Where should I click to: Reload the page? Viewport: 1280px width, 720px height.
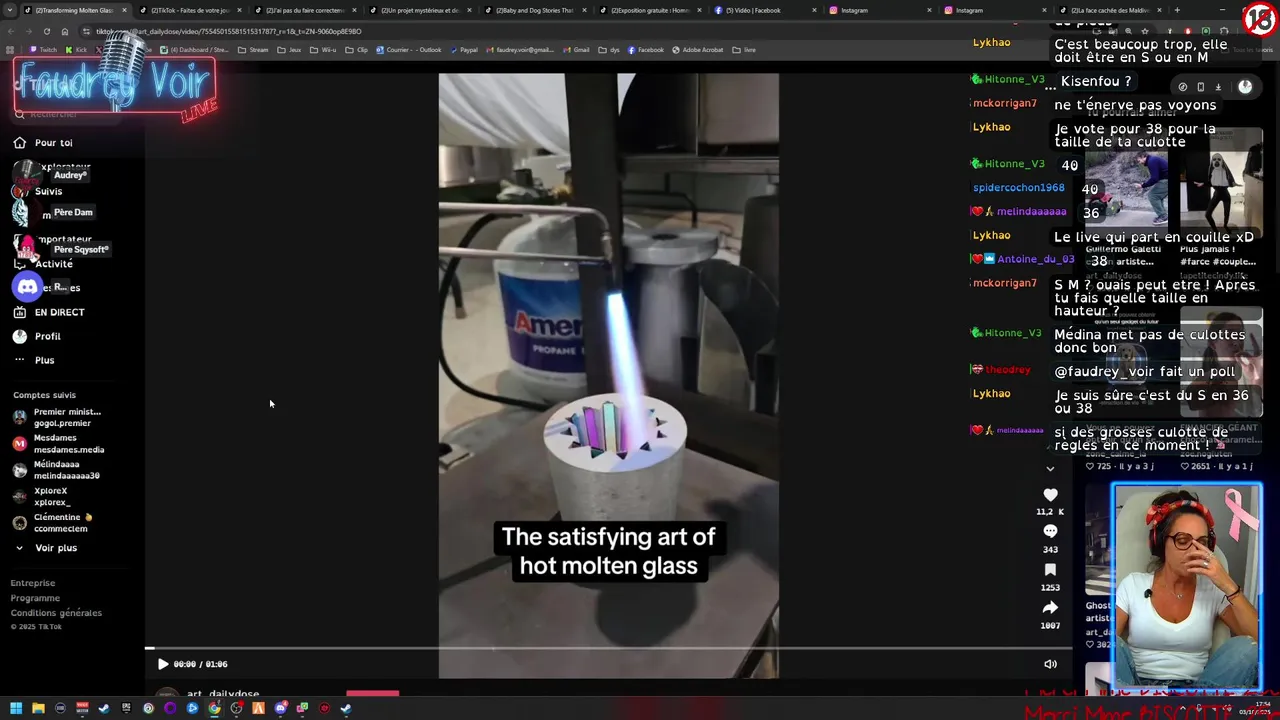click(46, 31)
